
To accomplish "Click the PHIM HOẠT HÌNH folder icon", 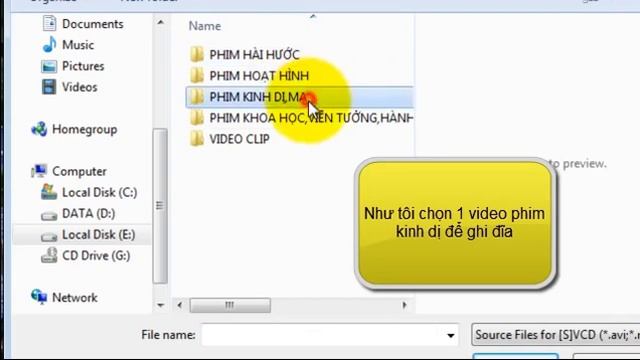I will (197, 76).
